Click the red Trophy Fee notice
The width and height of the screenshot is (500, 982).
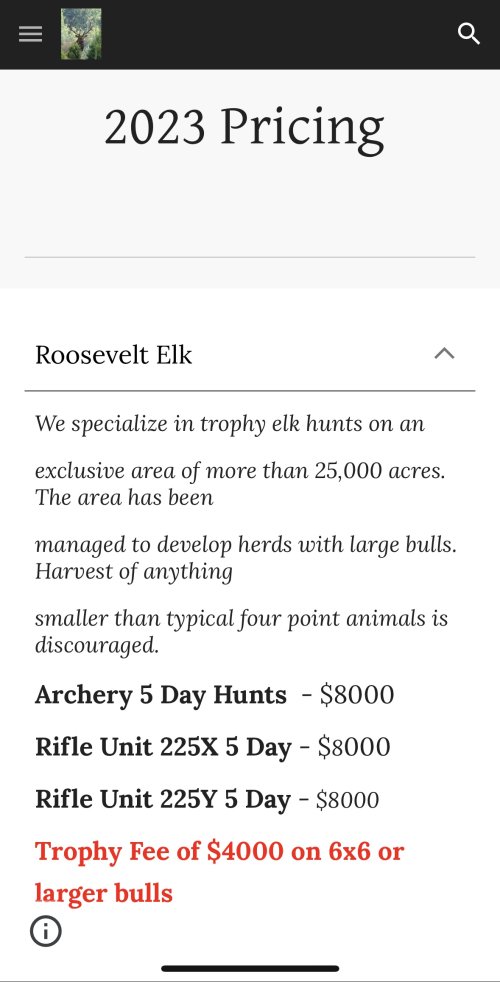coord(219,872)
